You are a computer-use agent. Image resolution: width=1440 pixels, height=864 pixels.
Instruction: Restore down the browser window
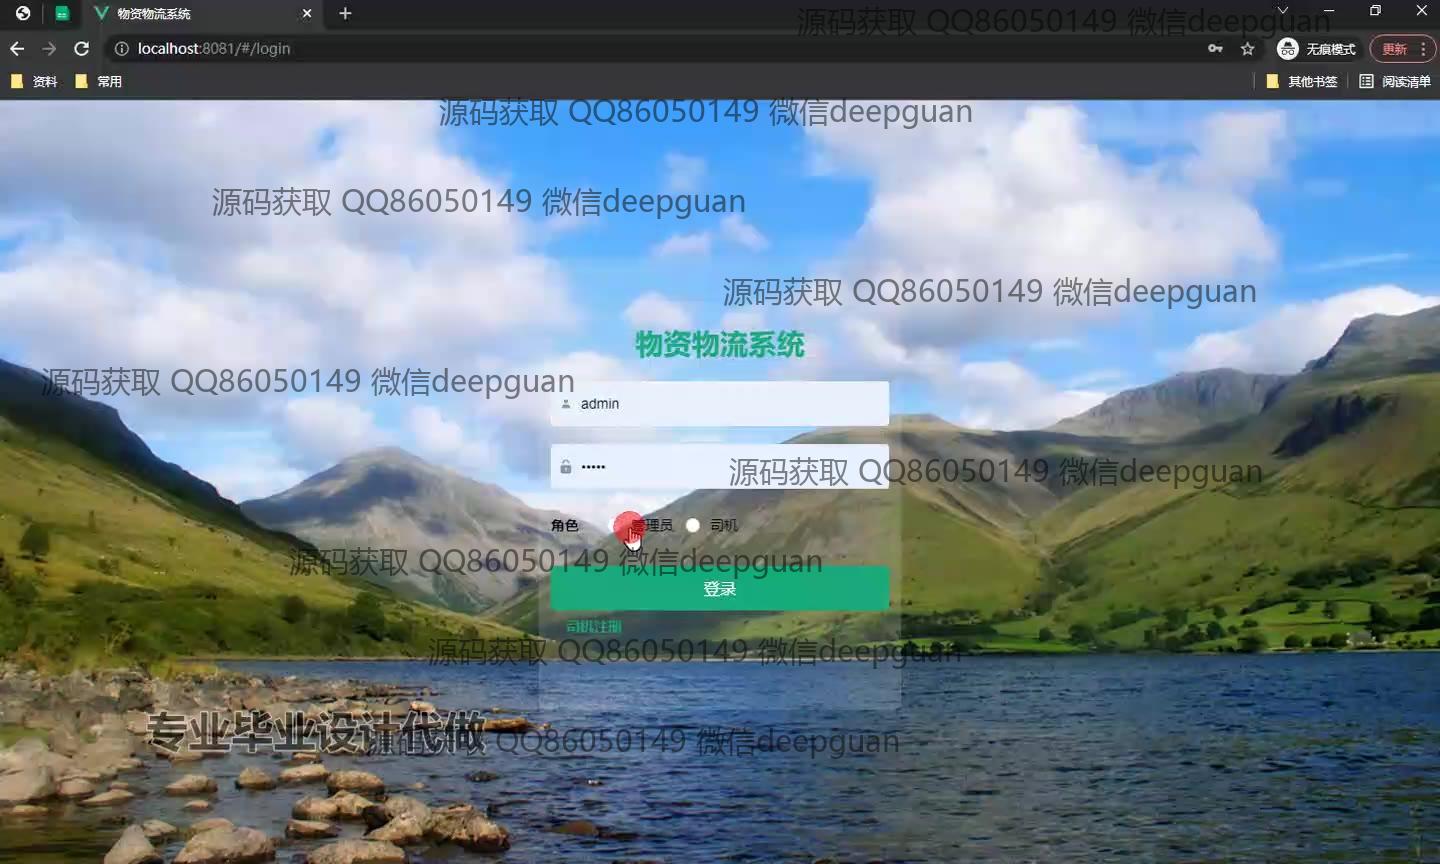click(x=1375, y=11)
